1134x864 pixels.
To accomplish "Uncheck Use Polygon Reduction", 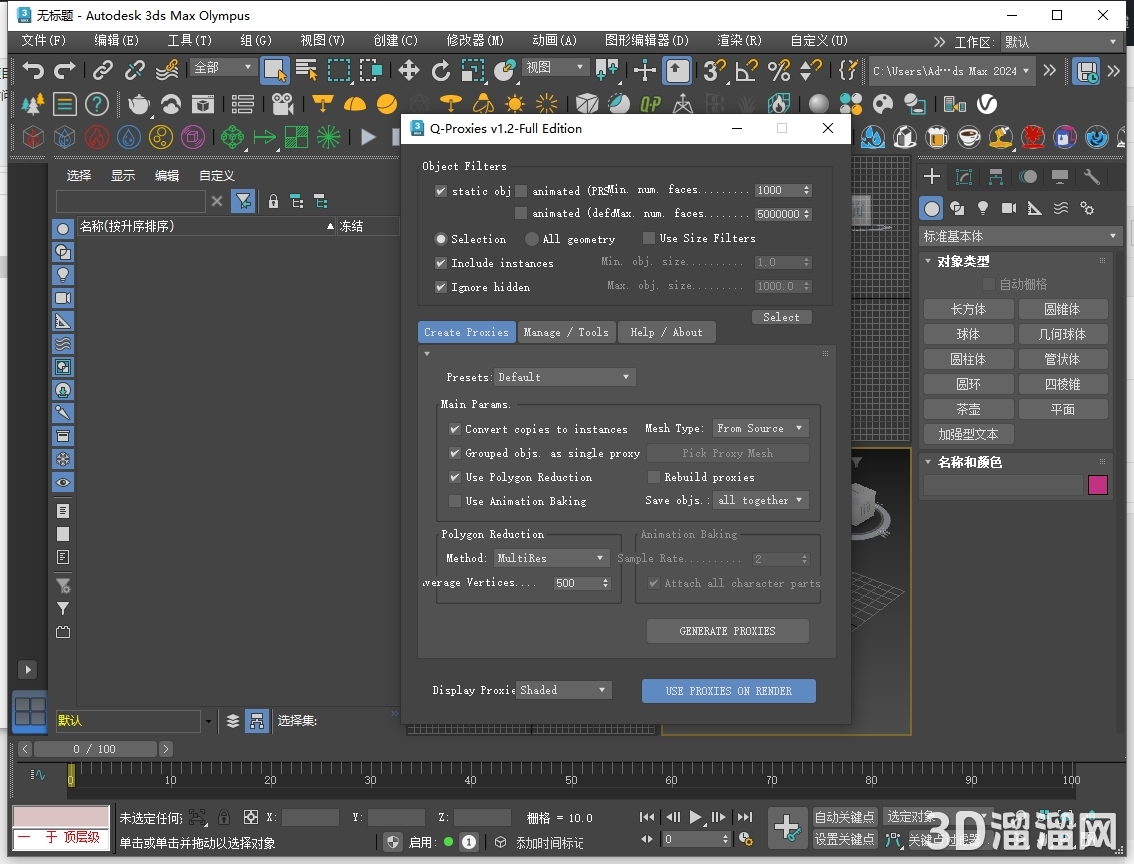I will click(455, 477).
